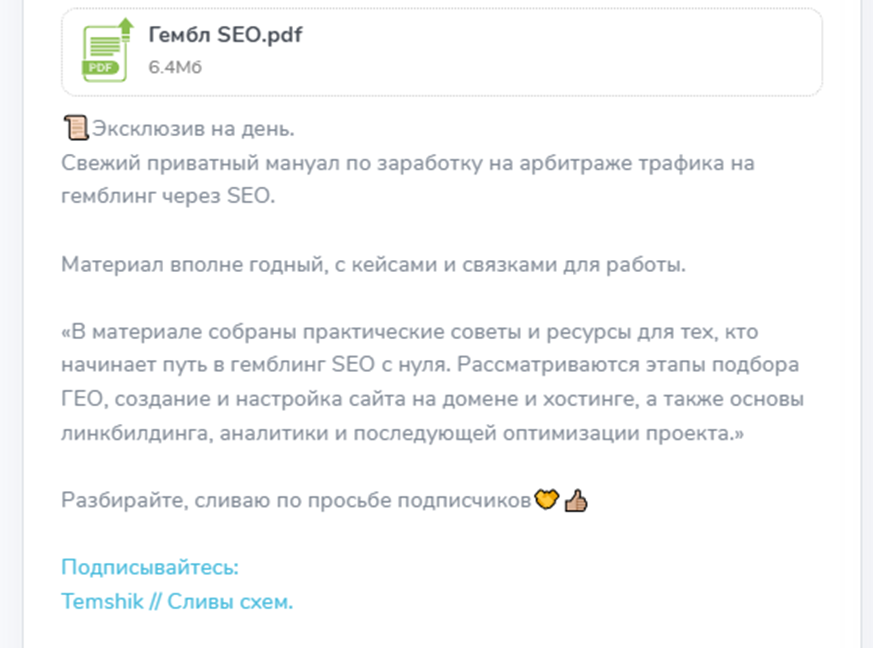Select the Гембл SEO.pdf filename text
The width and height of the screenshot is (873, 648).
227,33
